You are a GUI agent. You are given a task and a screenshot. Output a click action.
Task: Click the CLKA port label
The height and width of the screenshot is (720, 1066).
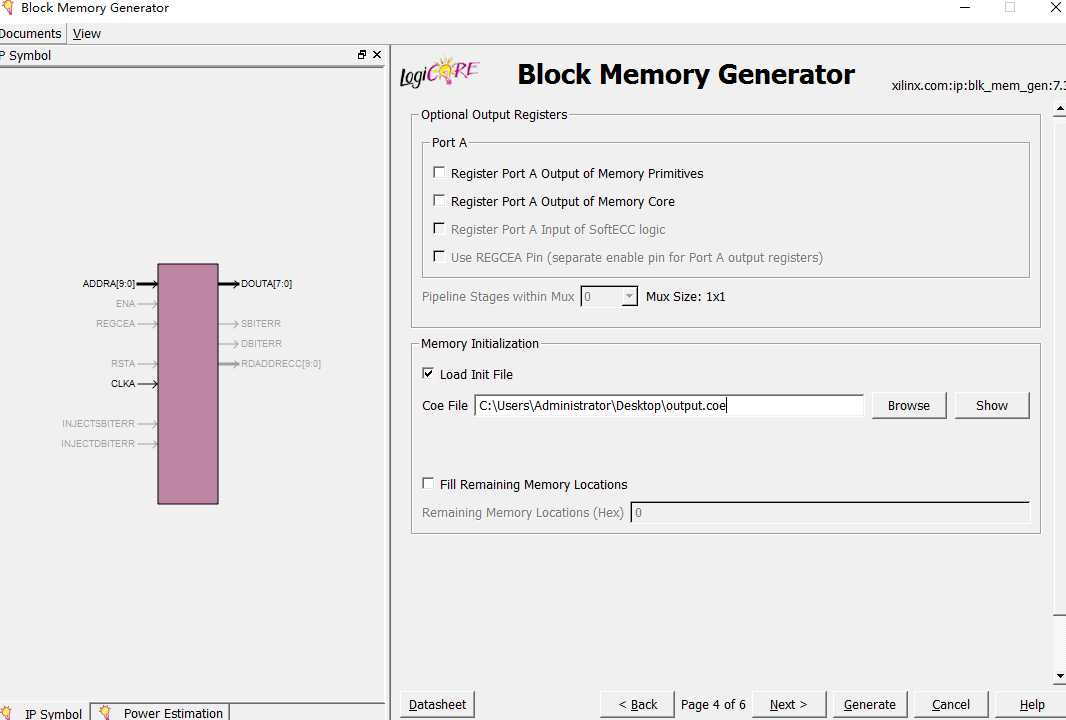coord(123,383)
